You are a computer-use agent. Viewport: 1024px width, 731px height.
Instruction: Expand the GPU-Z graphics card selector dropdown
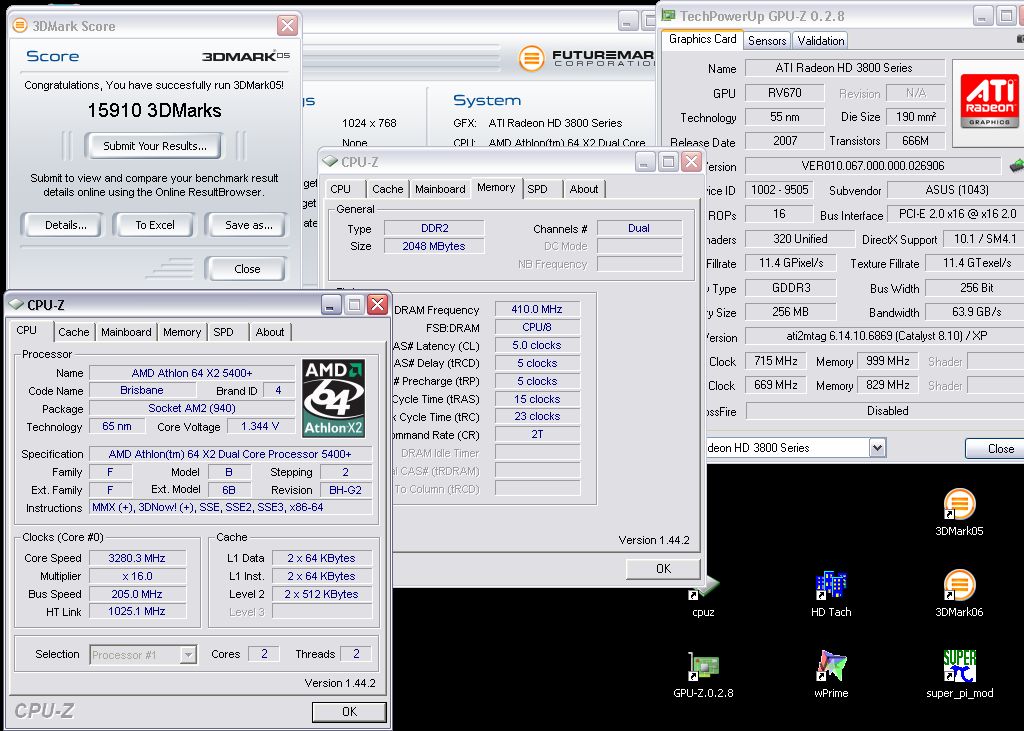point(877,448)
